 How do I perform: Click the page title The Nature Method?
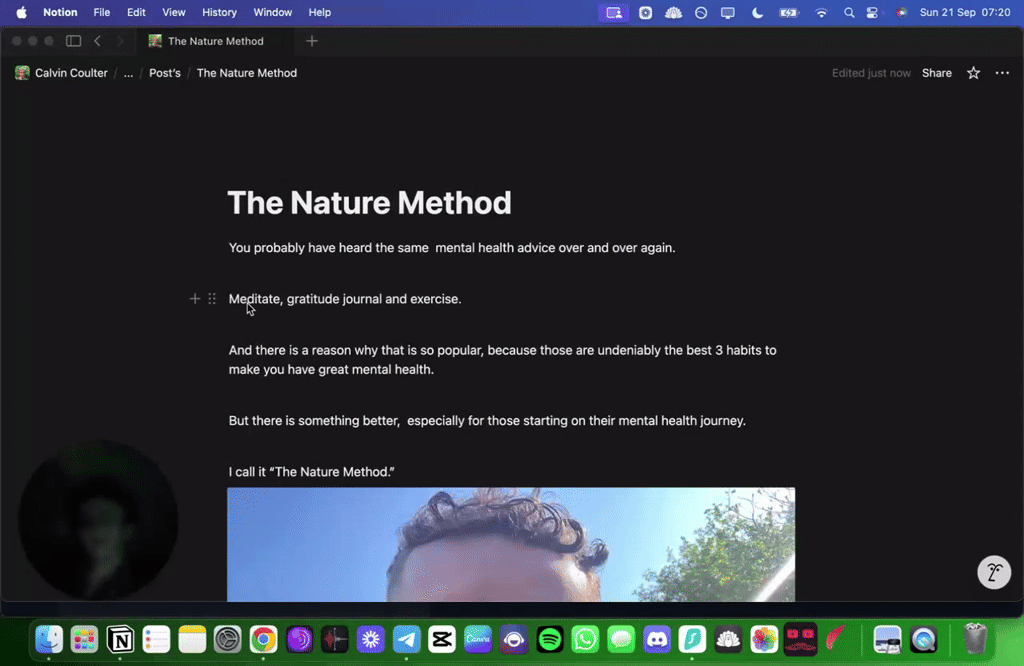click(369, 203)
